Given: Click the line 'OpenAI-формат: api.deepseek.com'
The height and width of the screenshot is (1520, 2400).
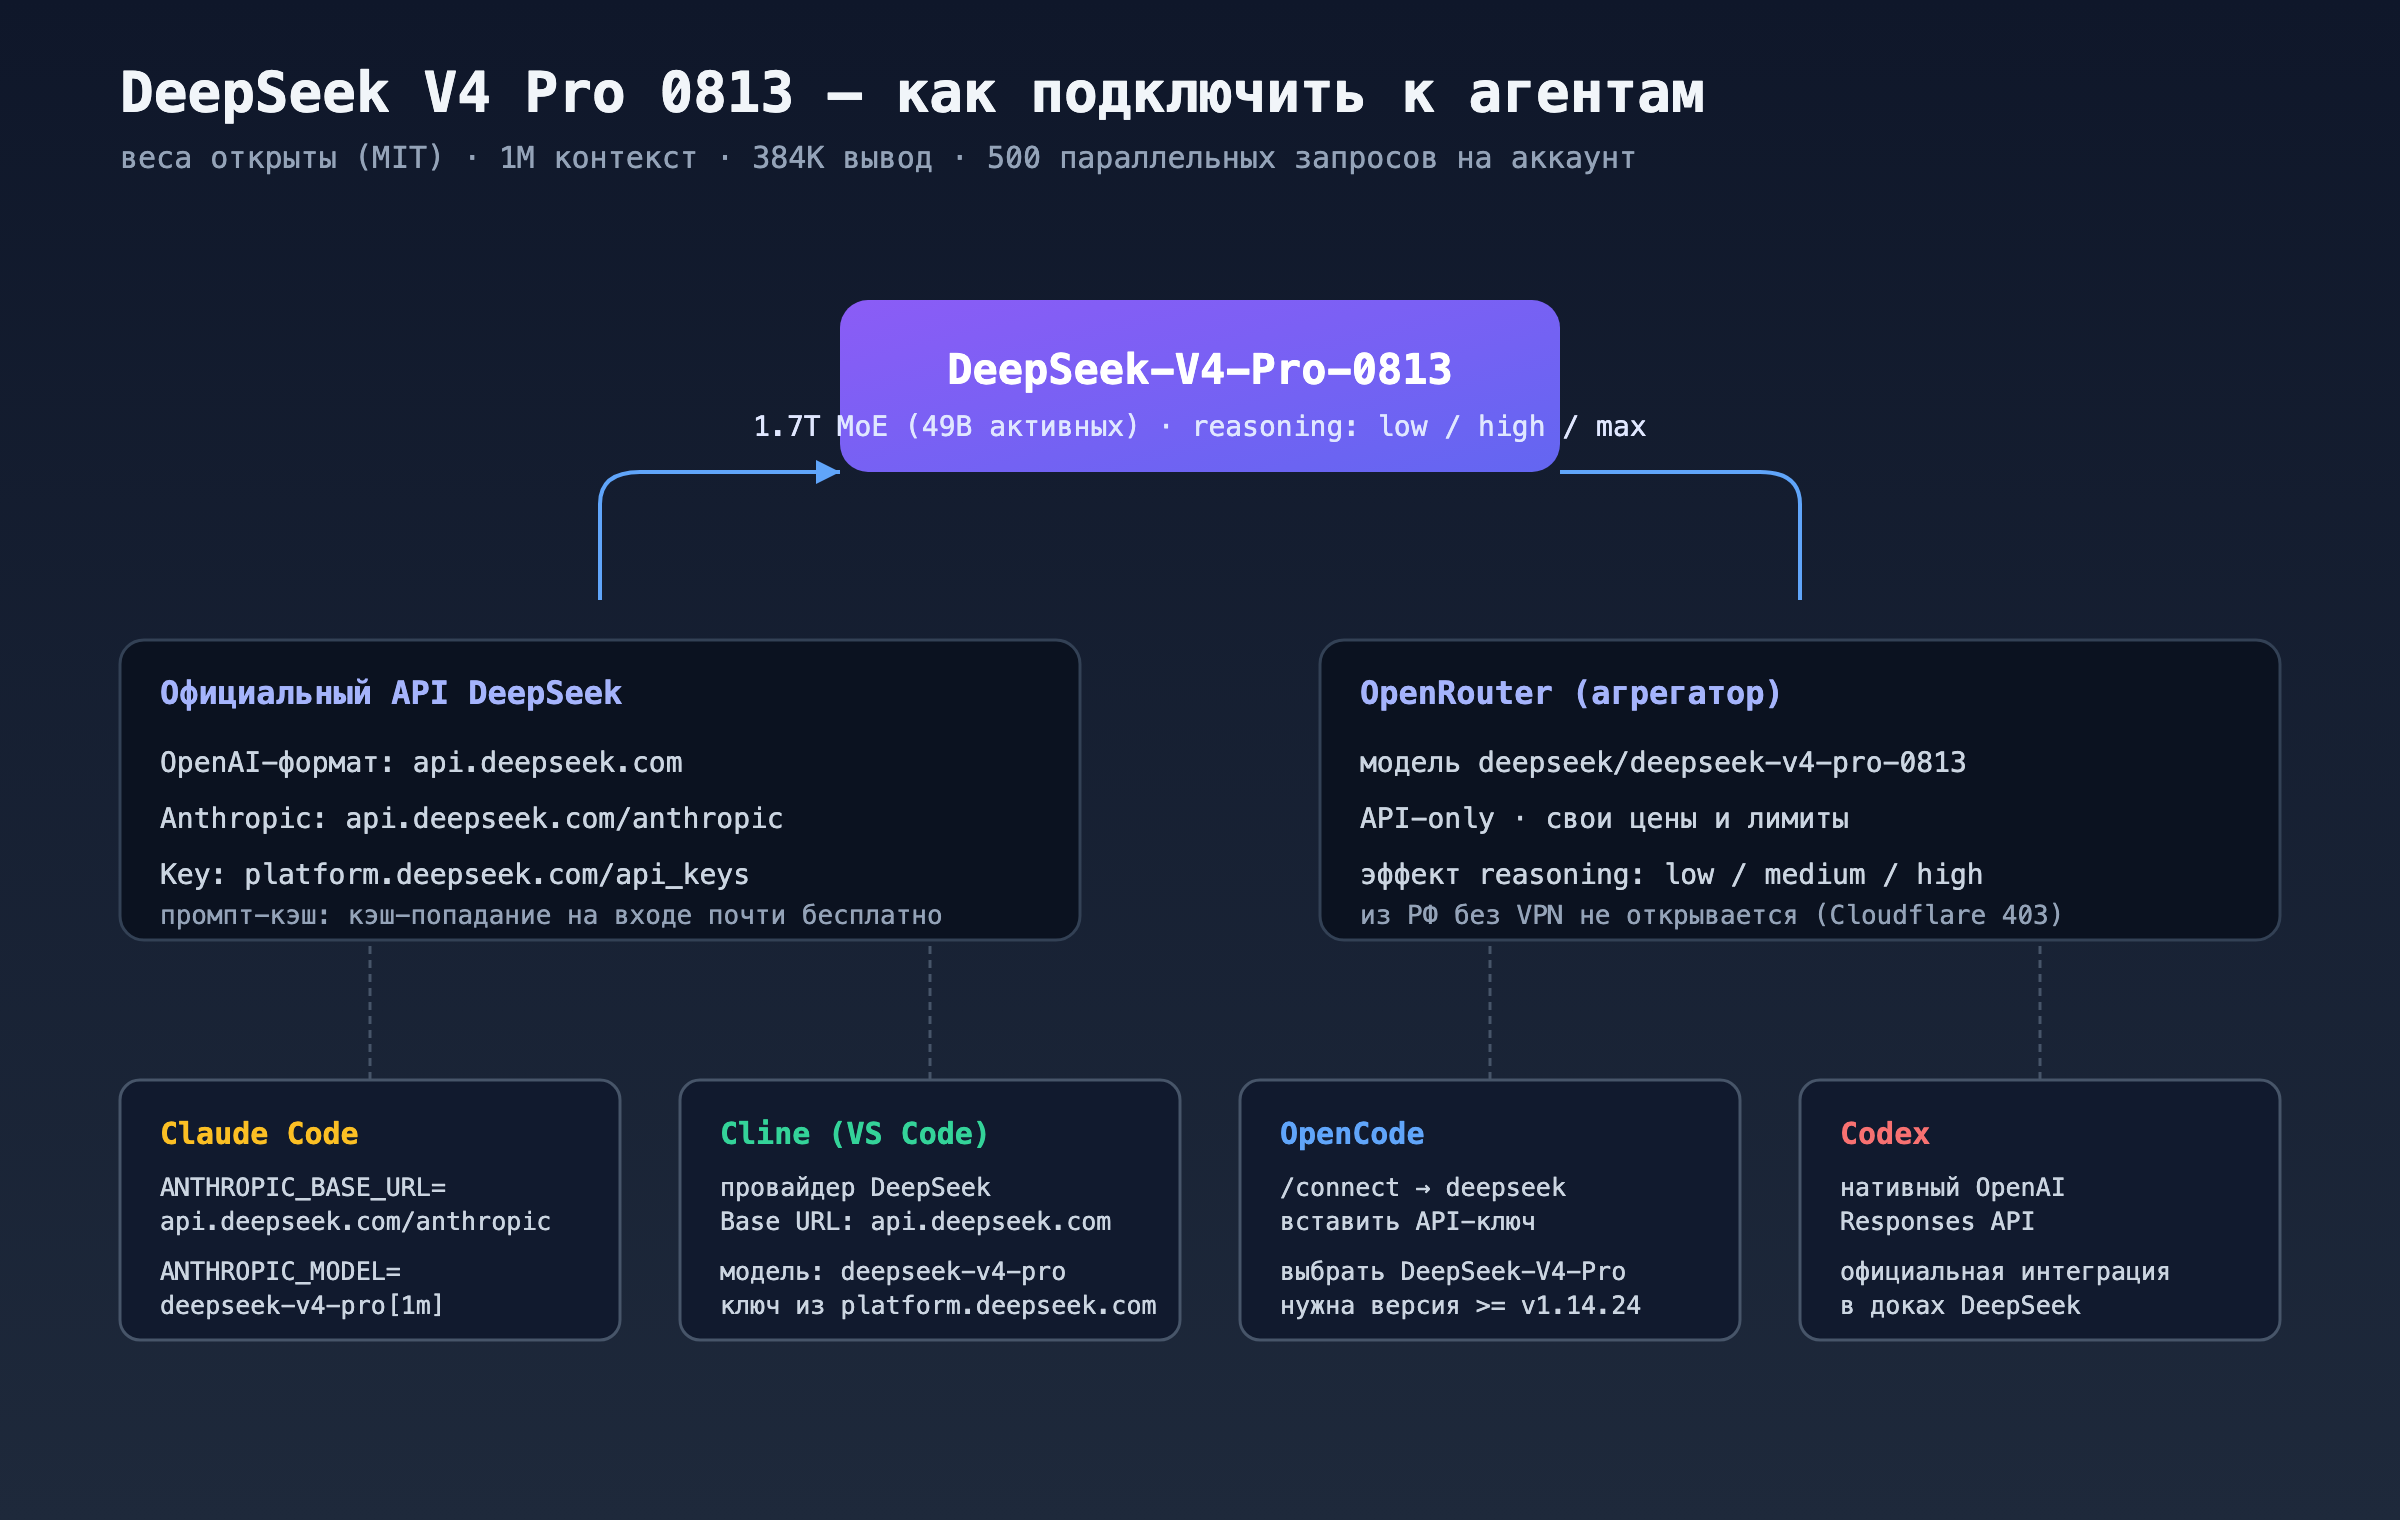Looking at the screenshot, I should point(421,763).
